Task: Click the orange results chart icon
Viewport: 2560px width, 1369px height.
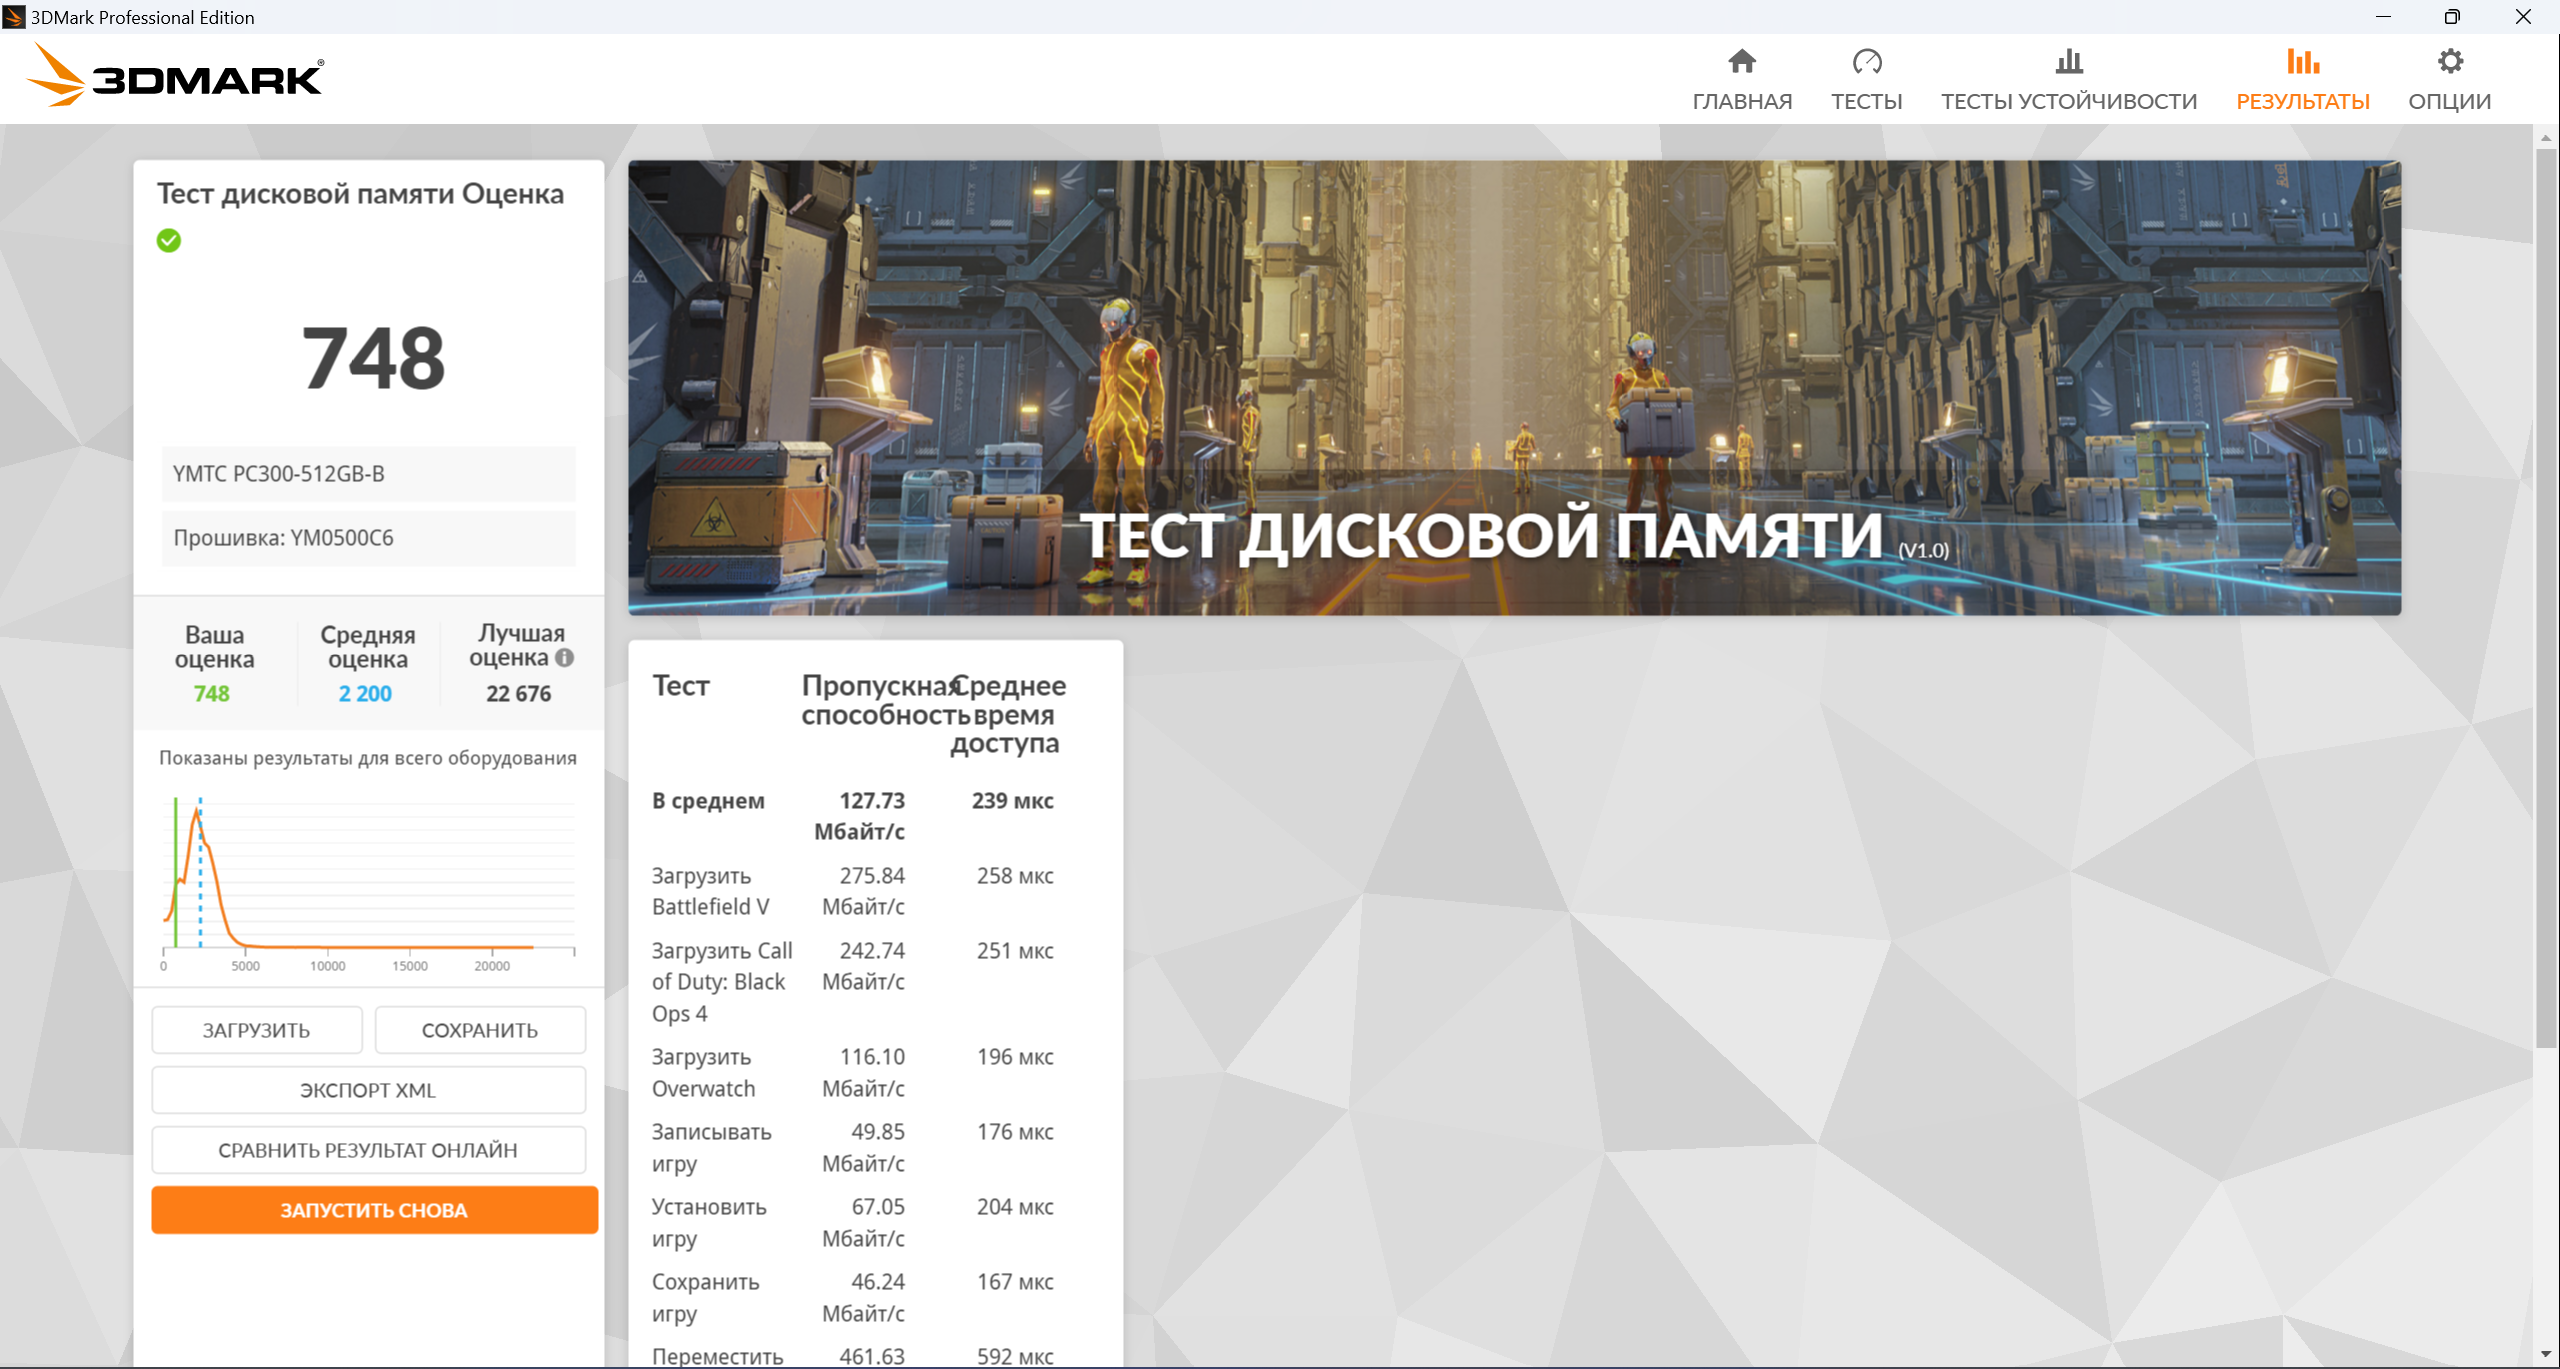Action: [x=2302, y=62]
